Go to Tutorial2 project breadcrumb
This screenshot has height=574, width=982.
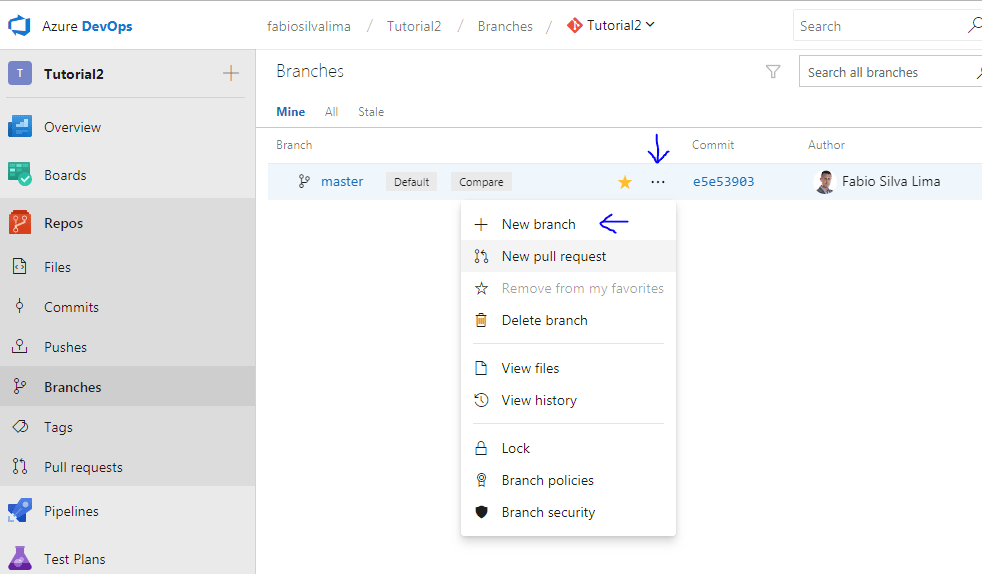414,26
